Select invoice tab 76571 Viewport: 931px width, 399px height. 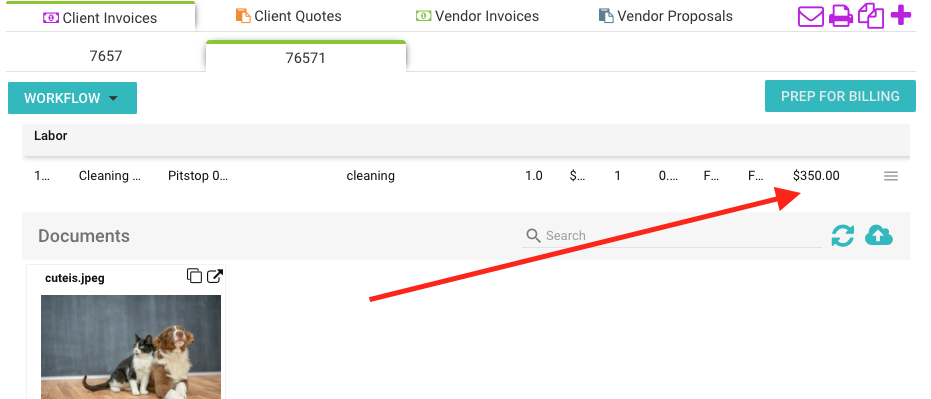[x=306, y=58]
